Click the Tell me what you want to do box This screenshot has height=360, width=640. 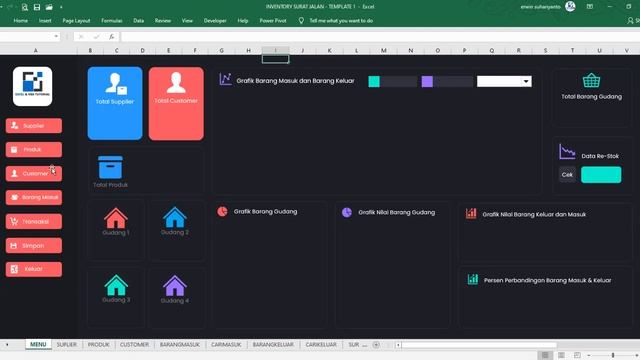point(341,20)
